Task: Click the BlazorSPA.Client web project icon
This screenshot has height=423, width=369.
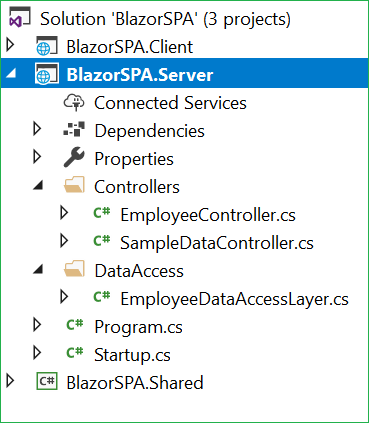Action: click(47, 46)
